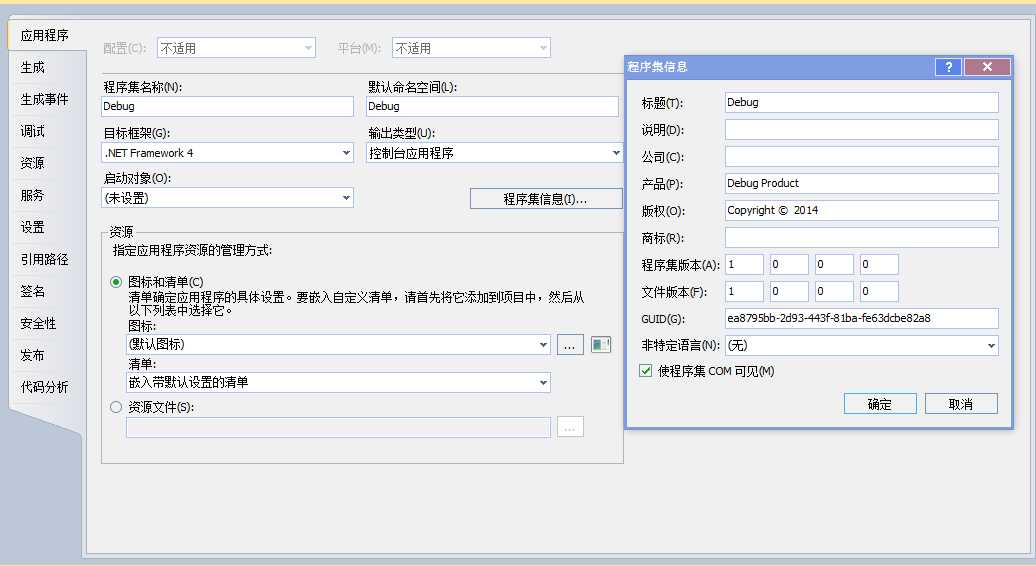This screenshot has height=566, width=1036.
Task: Open the 非特定语言 (无) dropdown
Action: coord(862,345)
